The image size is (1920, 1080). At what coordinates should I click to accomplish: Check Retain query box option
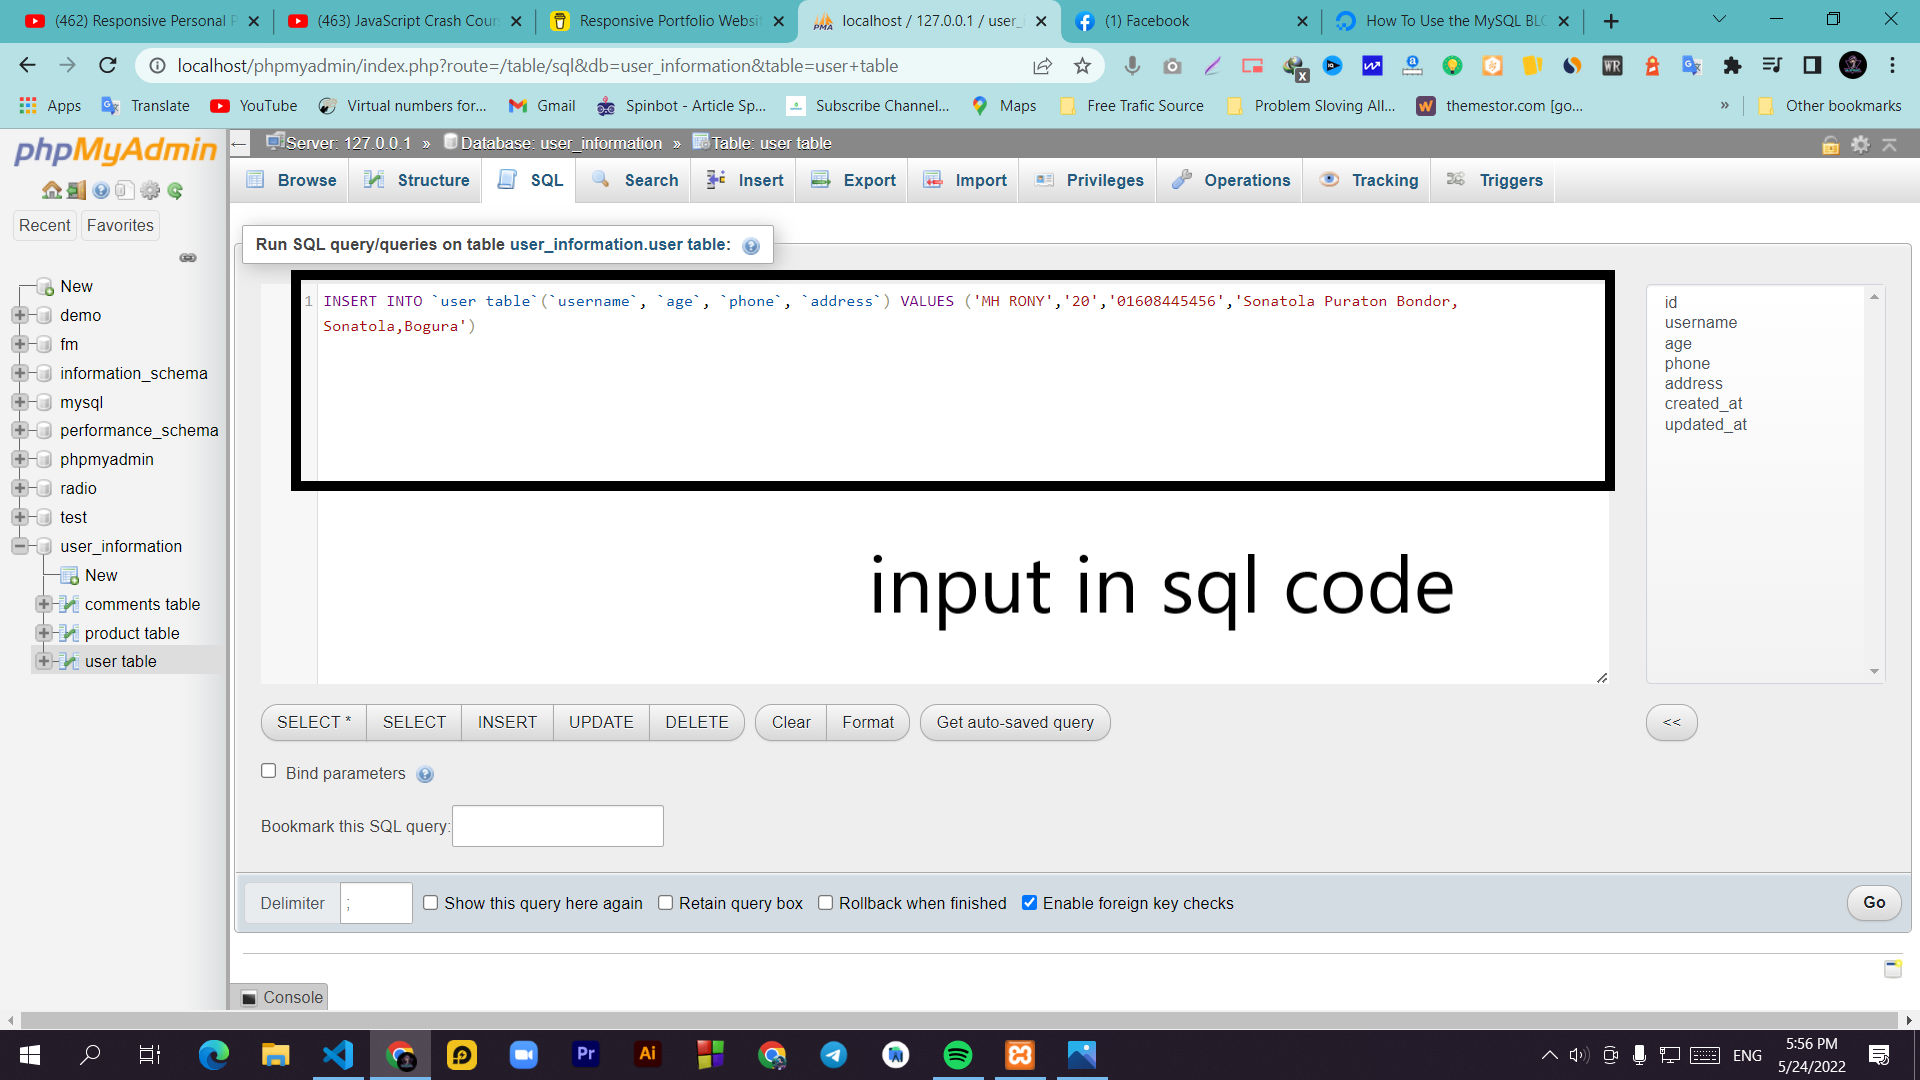click(665, 903)
